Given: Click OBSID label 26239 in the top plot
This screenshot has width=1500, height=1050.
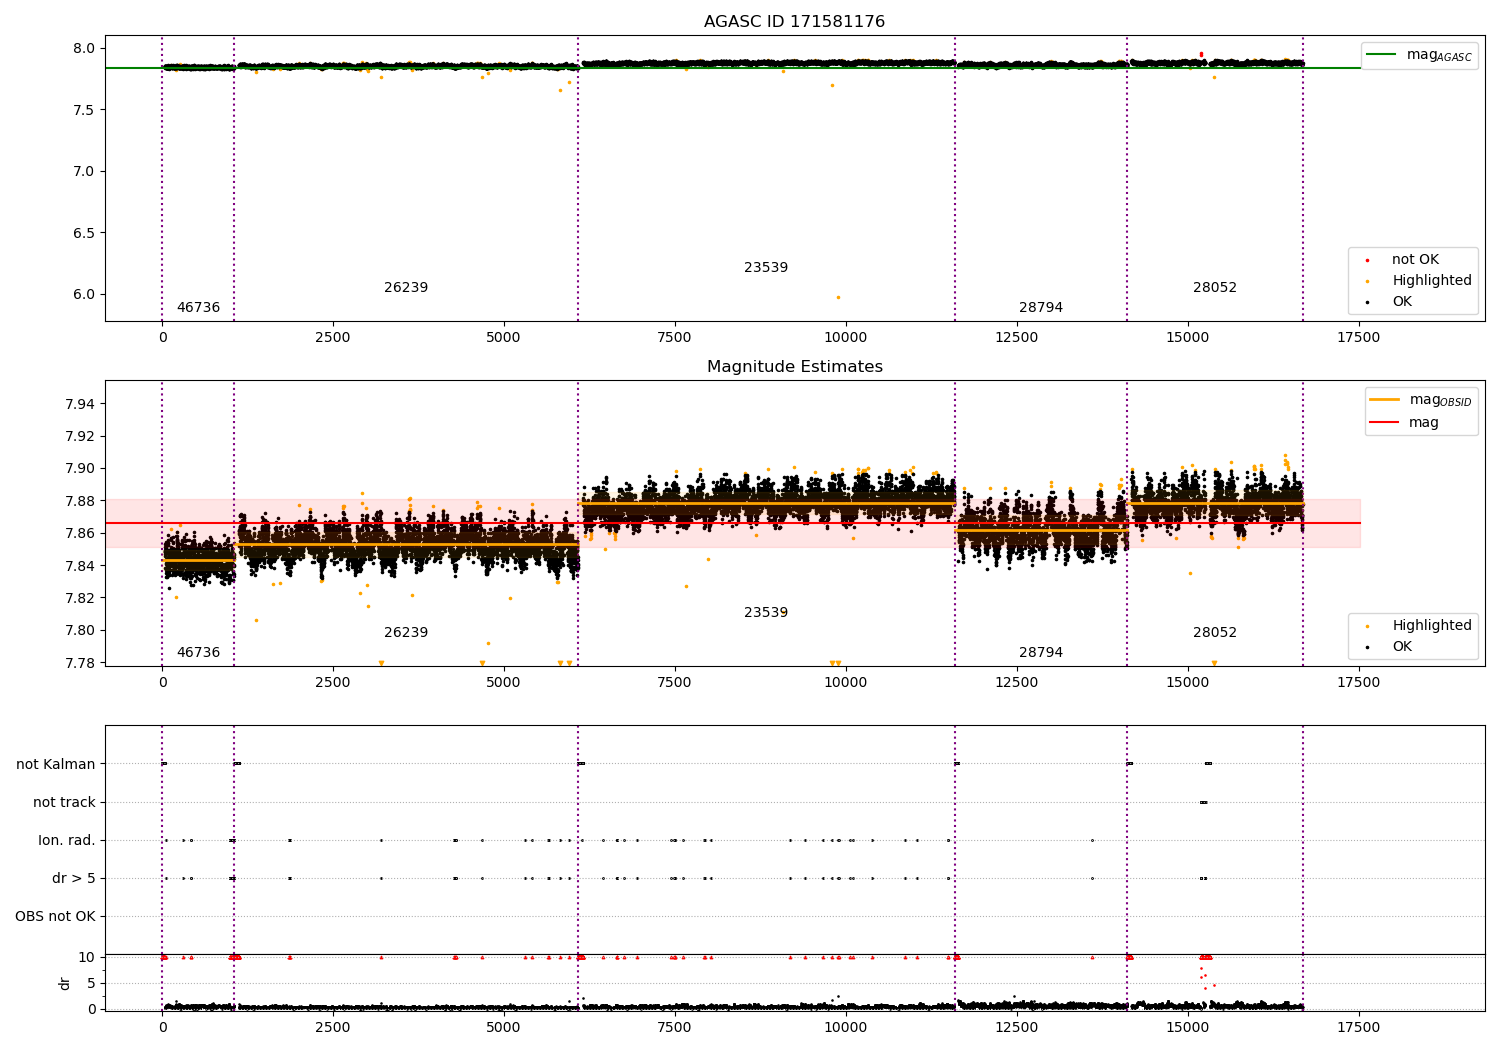Looking at the screenshot, I should pos(406,288).
